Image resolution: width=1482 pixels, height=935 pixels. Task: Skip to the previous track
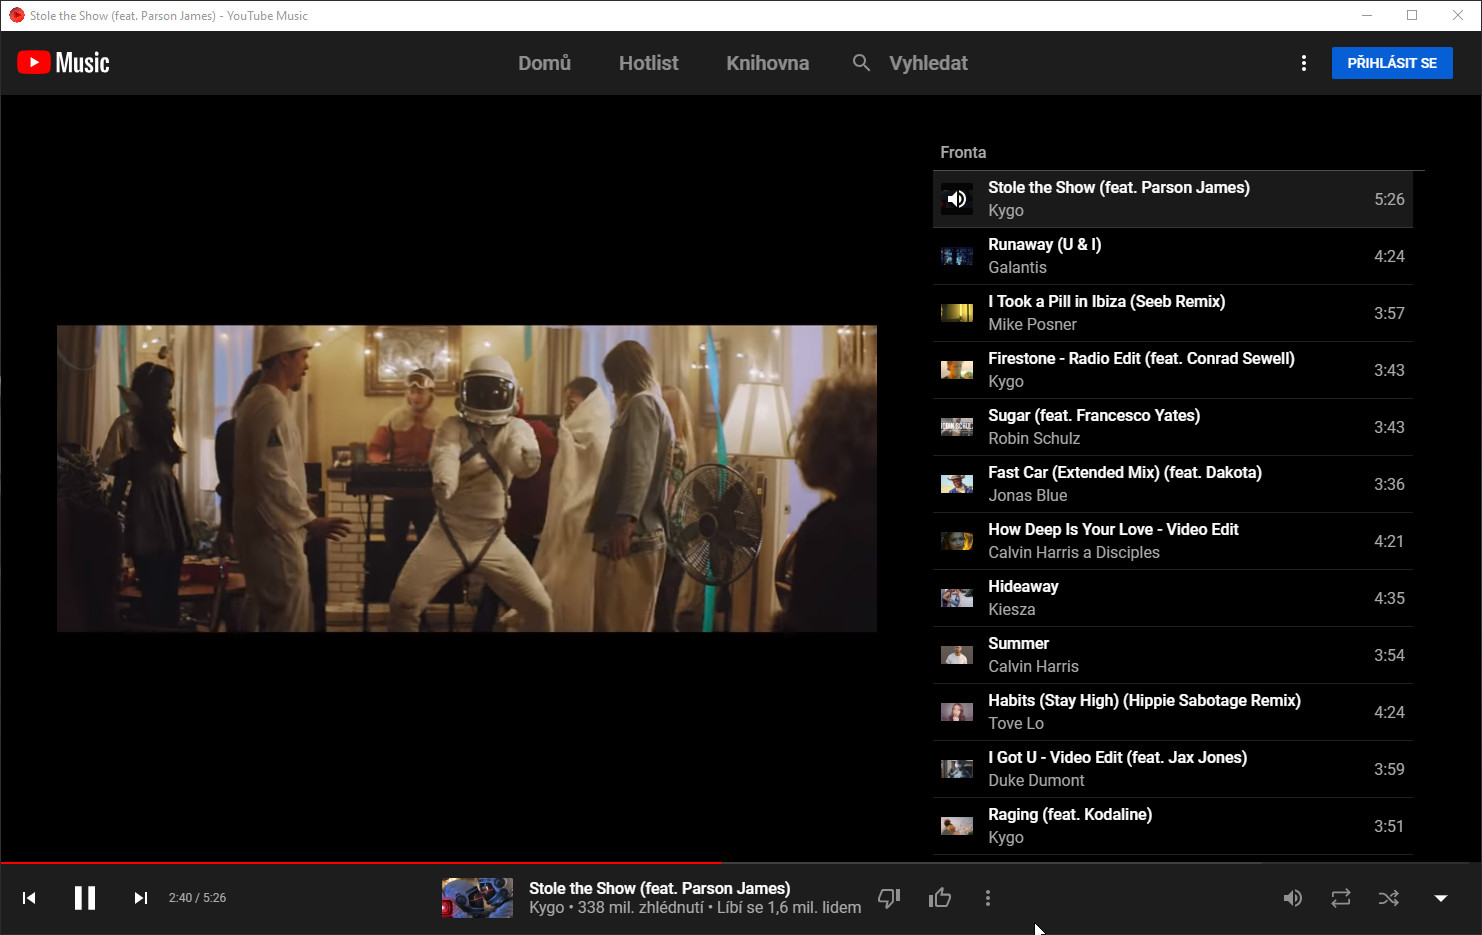click(x=29, y=898)
